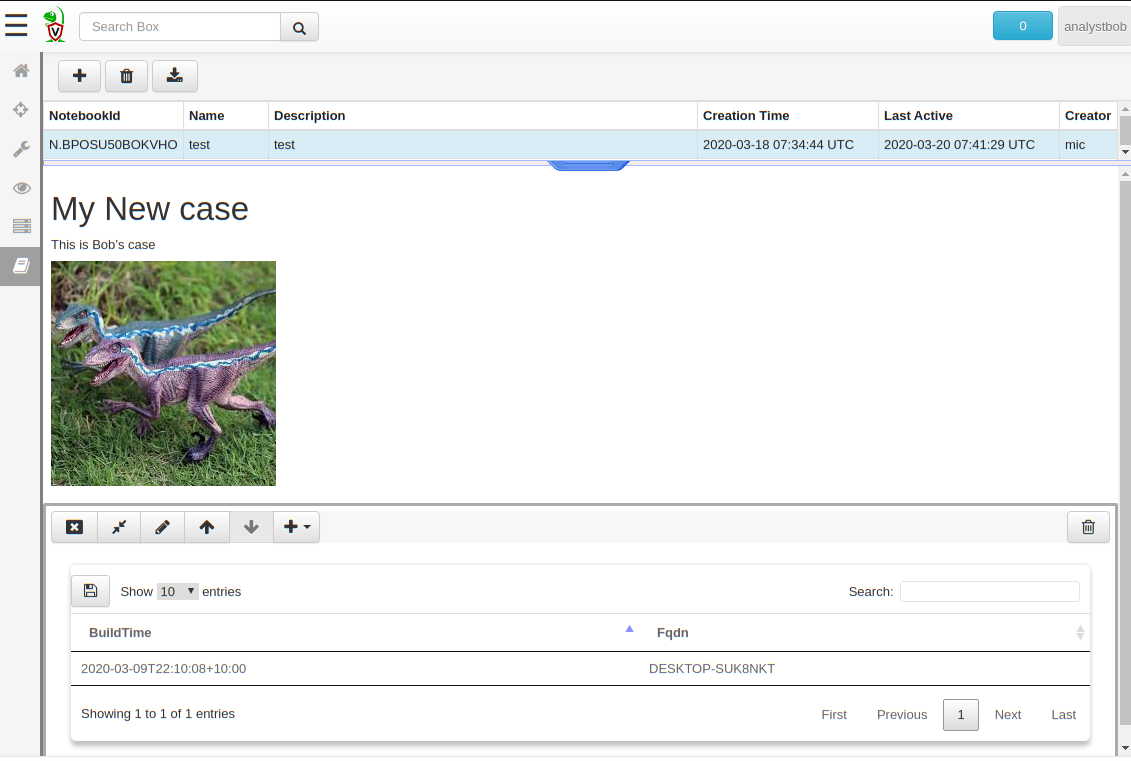Go to the Next results page
The image size is (1131, 761).
[1007, 714]
